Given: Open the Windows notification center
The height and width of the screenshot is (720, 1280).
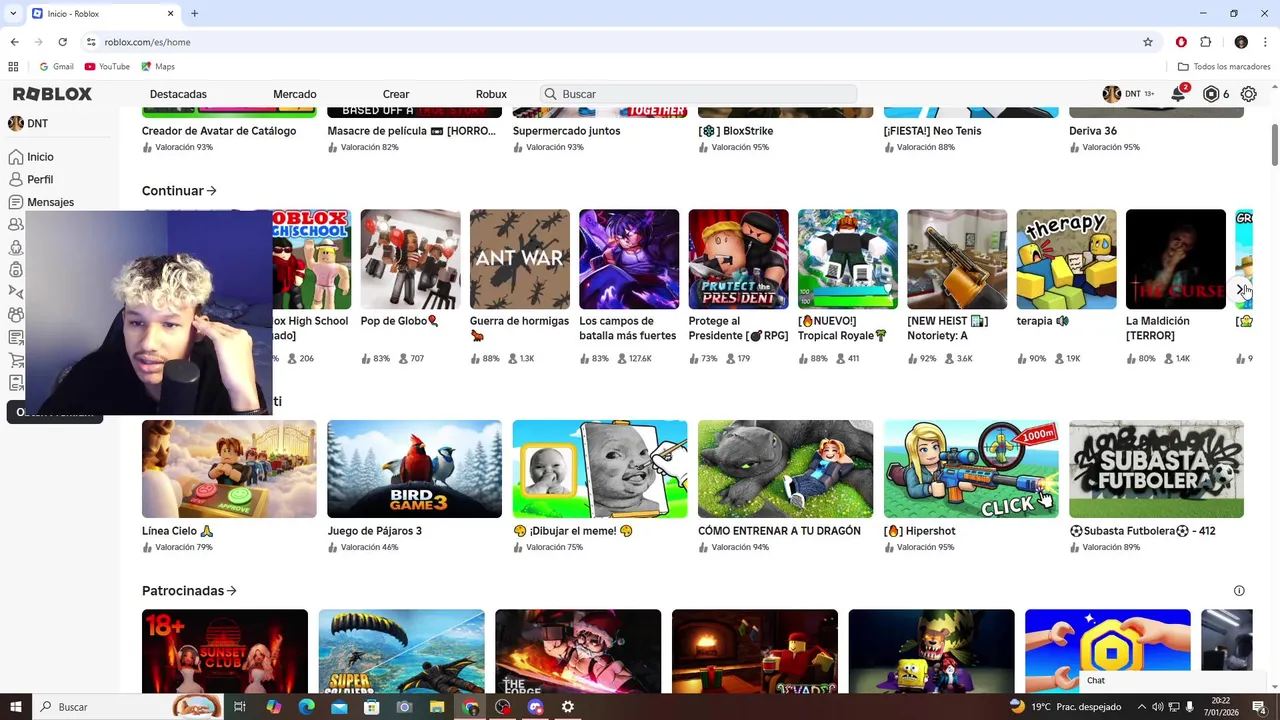Looking at the screenshot, I should tap(1260, 707).
